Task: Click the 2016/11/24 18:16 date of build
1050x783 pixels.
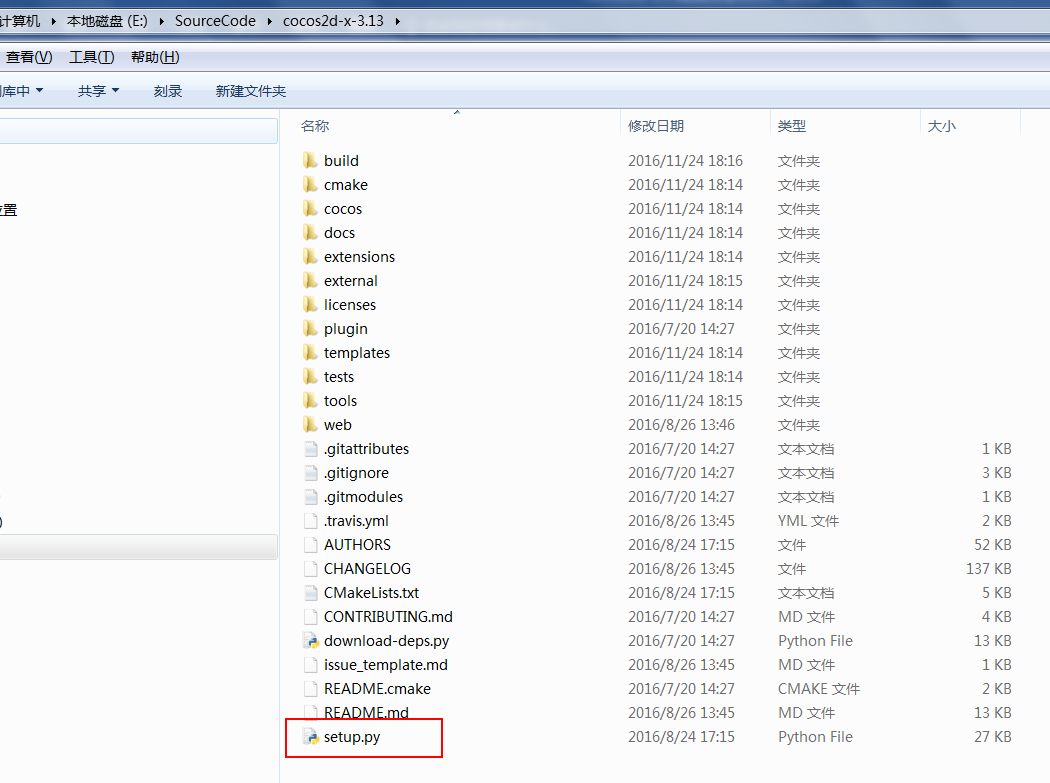Action: click(685, 161)
